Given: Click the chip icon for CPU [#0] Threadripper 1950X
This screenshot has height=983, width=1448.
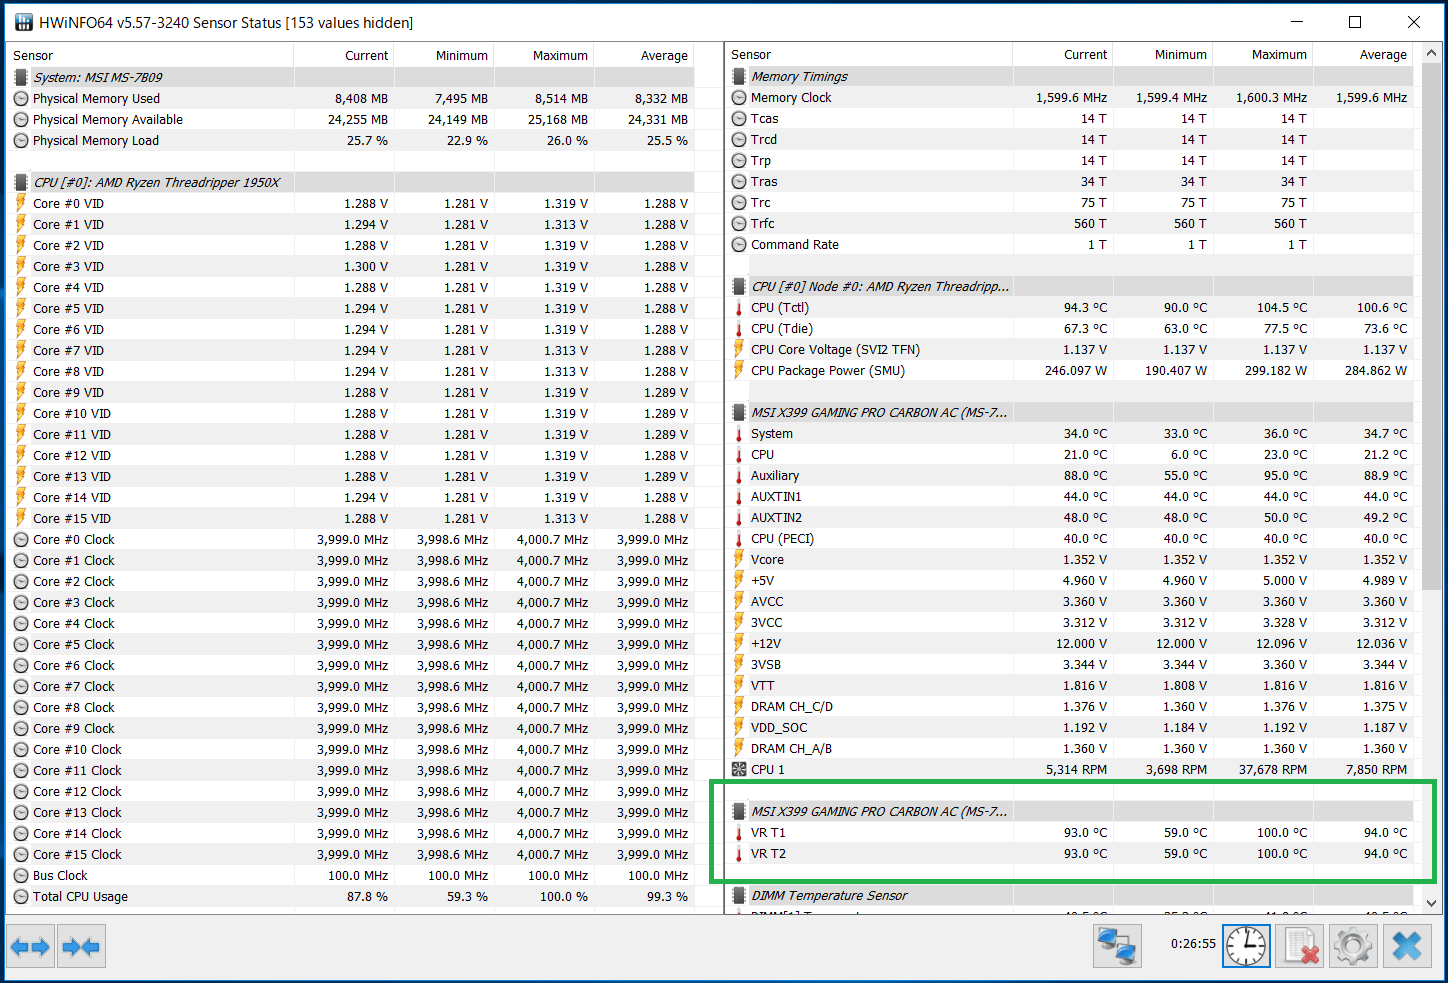Looking at the screenshot, I should tap(21, 182).
